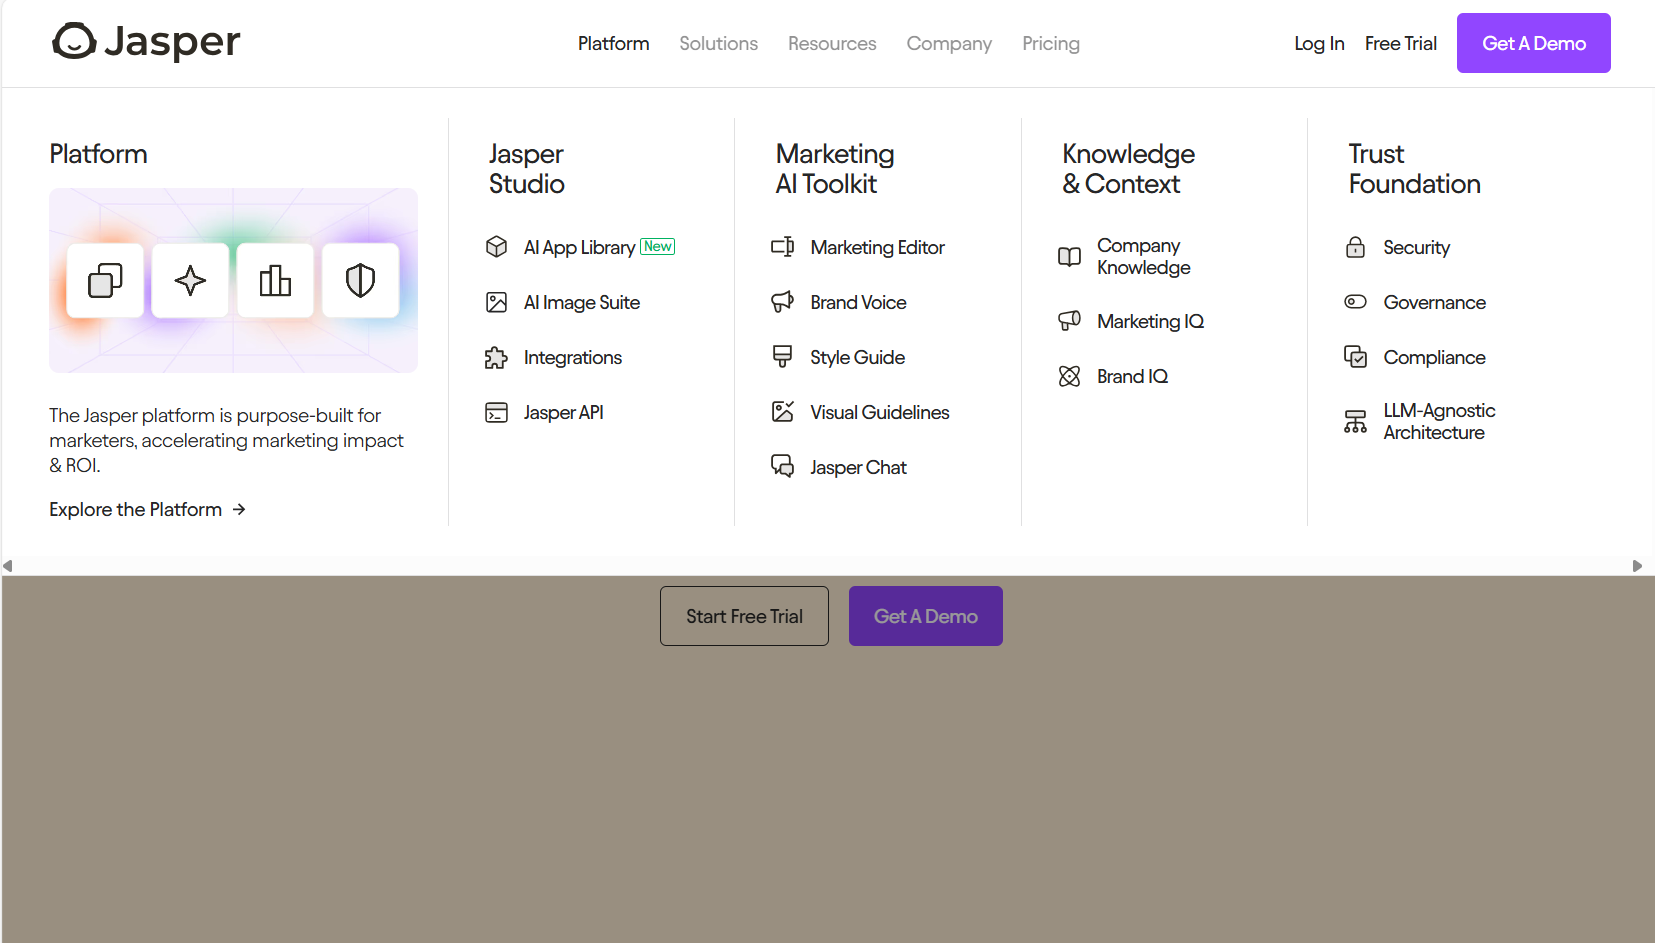Click the sparkle star tile in Platform image
Viewport: 1655px width, 943px height.
point(190,281)
